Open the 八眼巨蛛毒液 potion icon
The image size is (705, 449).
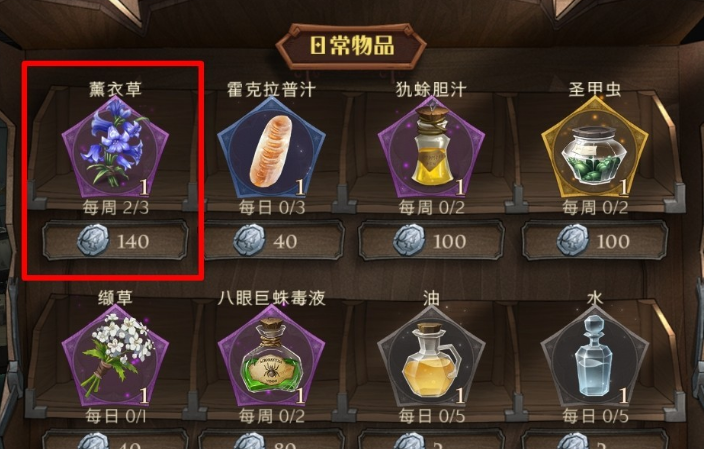(x=271, y=356)
